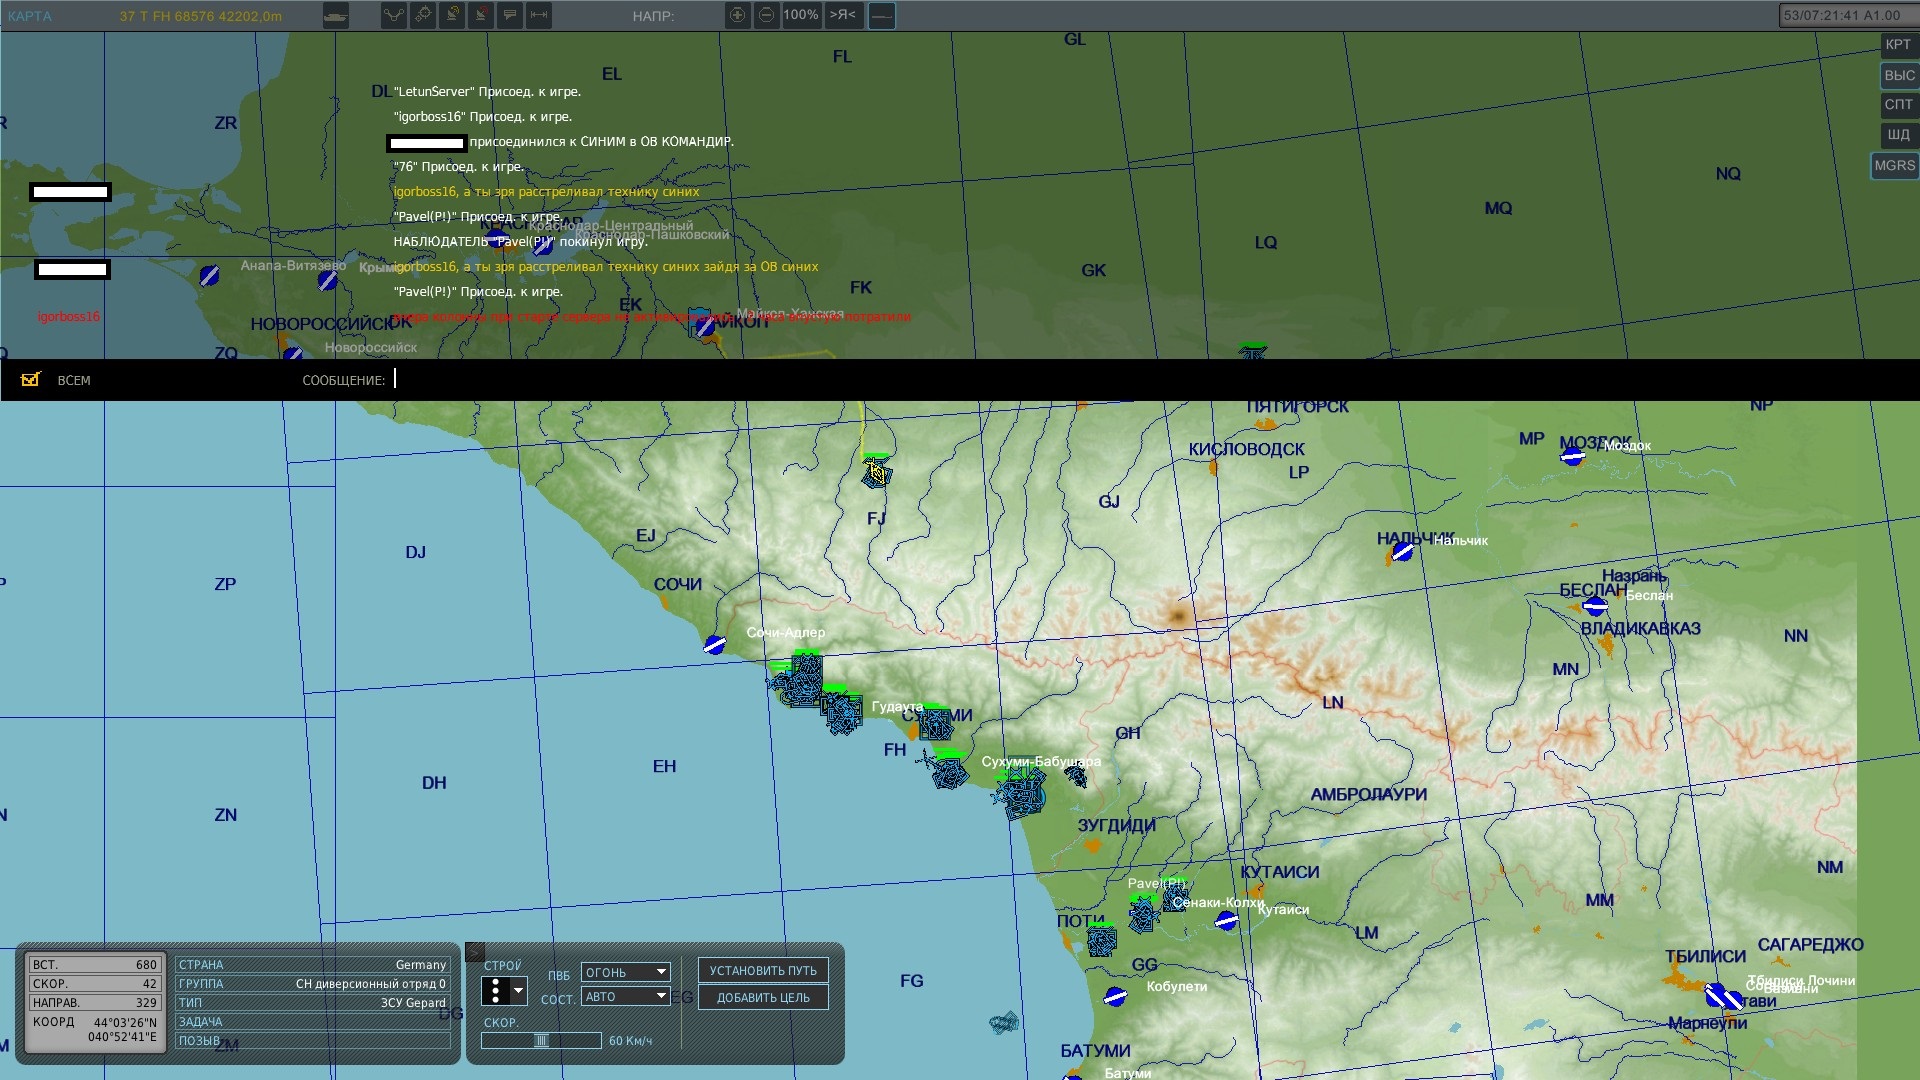Open the АВТО state dropdown
This screenshot has width=1920, height=1080.
pyautogui.click(x=626, y=996)
